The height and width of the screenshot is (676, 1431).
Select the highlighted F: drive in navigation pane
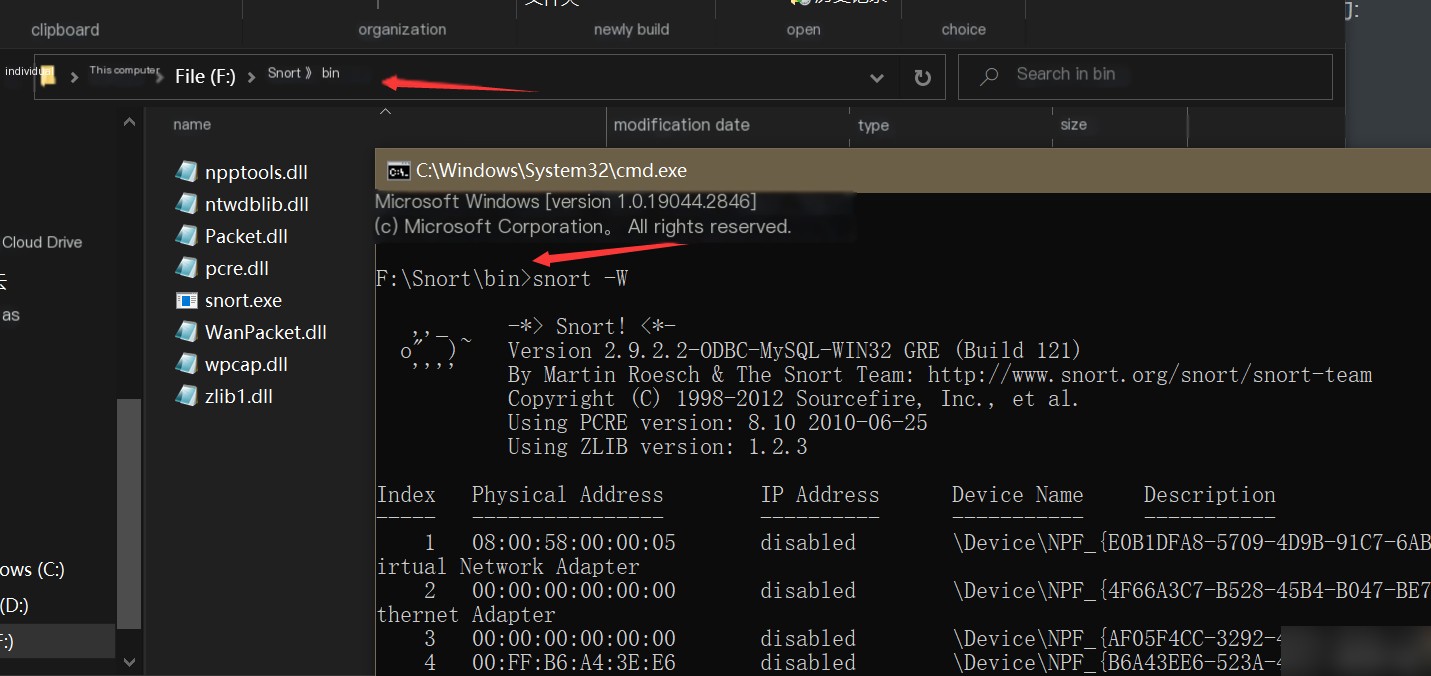tap(57, 641)
